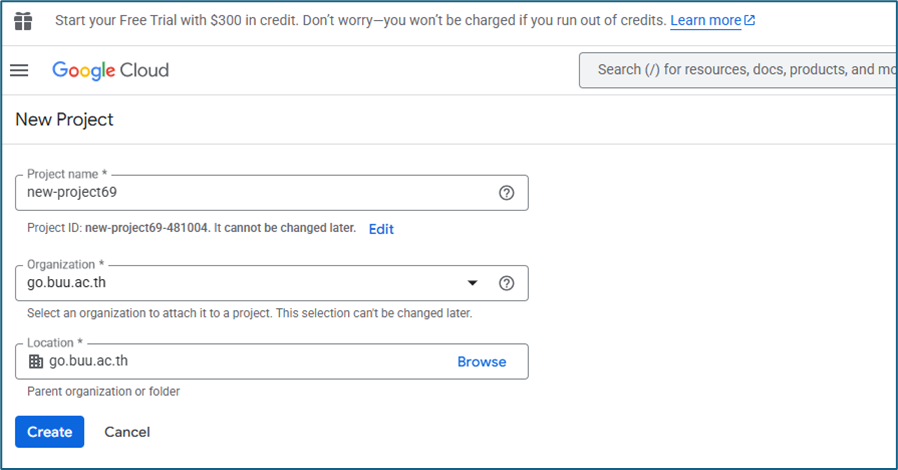Image resolution: width=898 pixels, height=470 pixels.
Task: Click the Project ID new-project69-481004 text
Action: (147, 228)
